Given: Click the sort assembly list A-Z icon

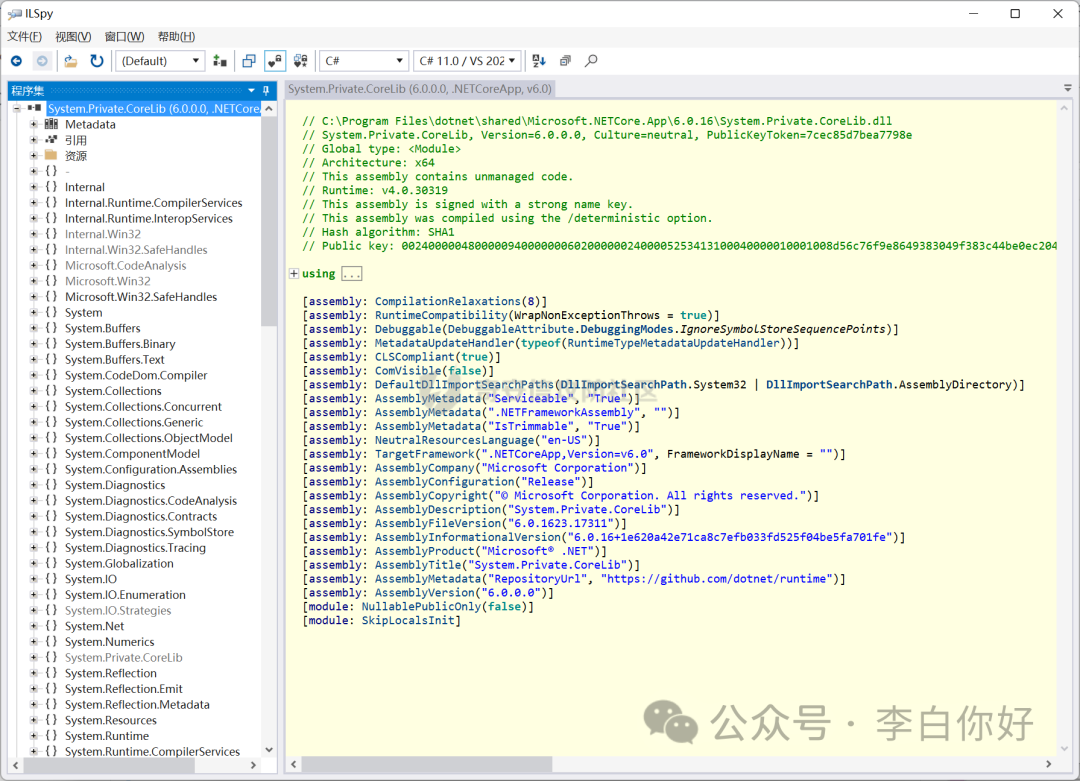Looking at the screenshot, I should (539, 61).
